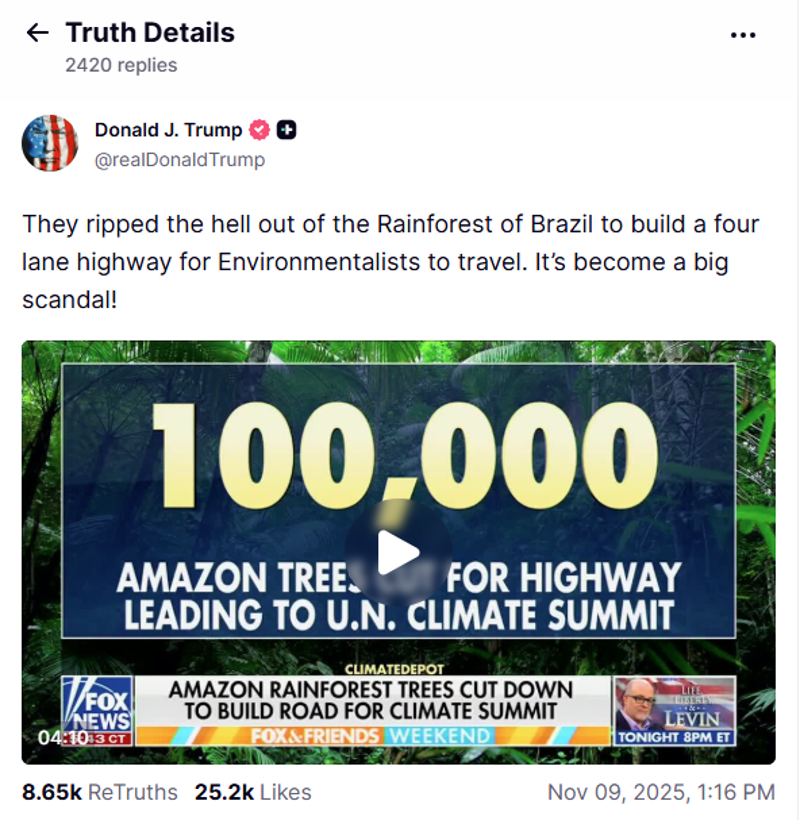Click the post text about Rainforest of Brazil
800x820 pixels.
pyautogui.click(x=390, y=261)
